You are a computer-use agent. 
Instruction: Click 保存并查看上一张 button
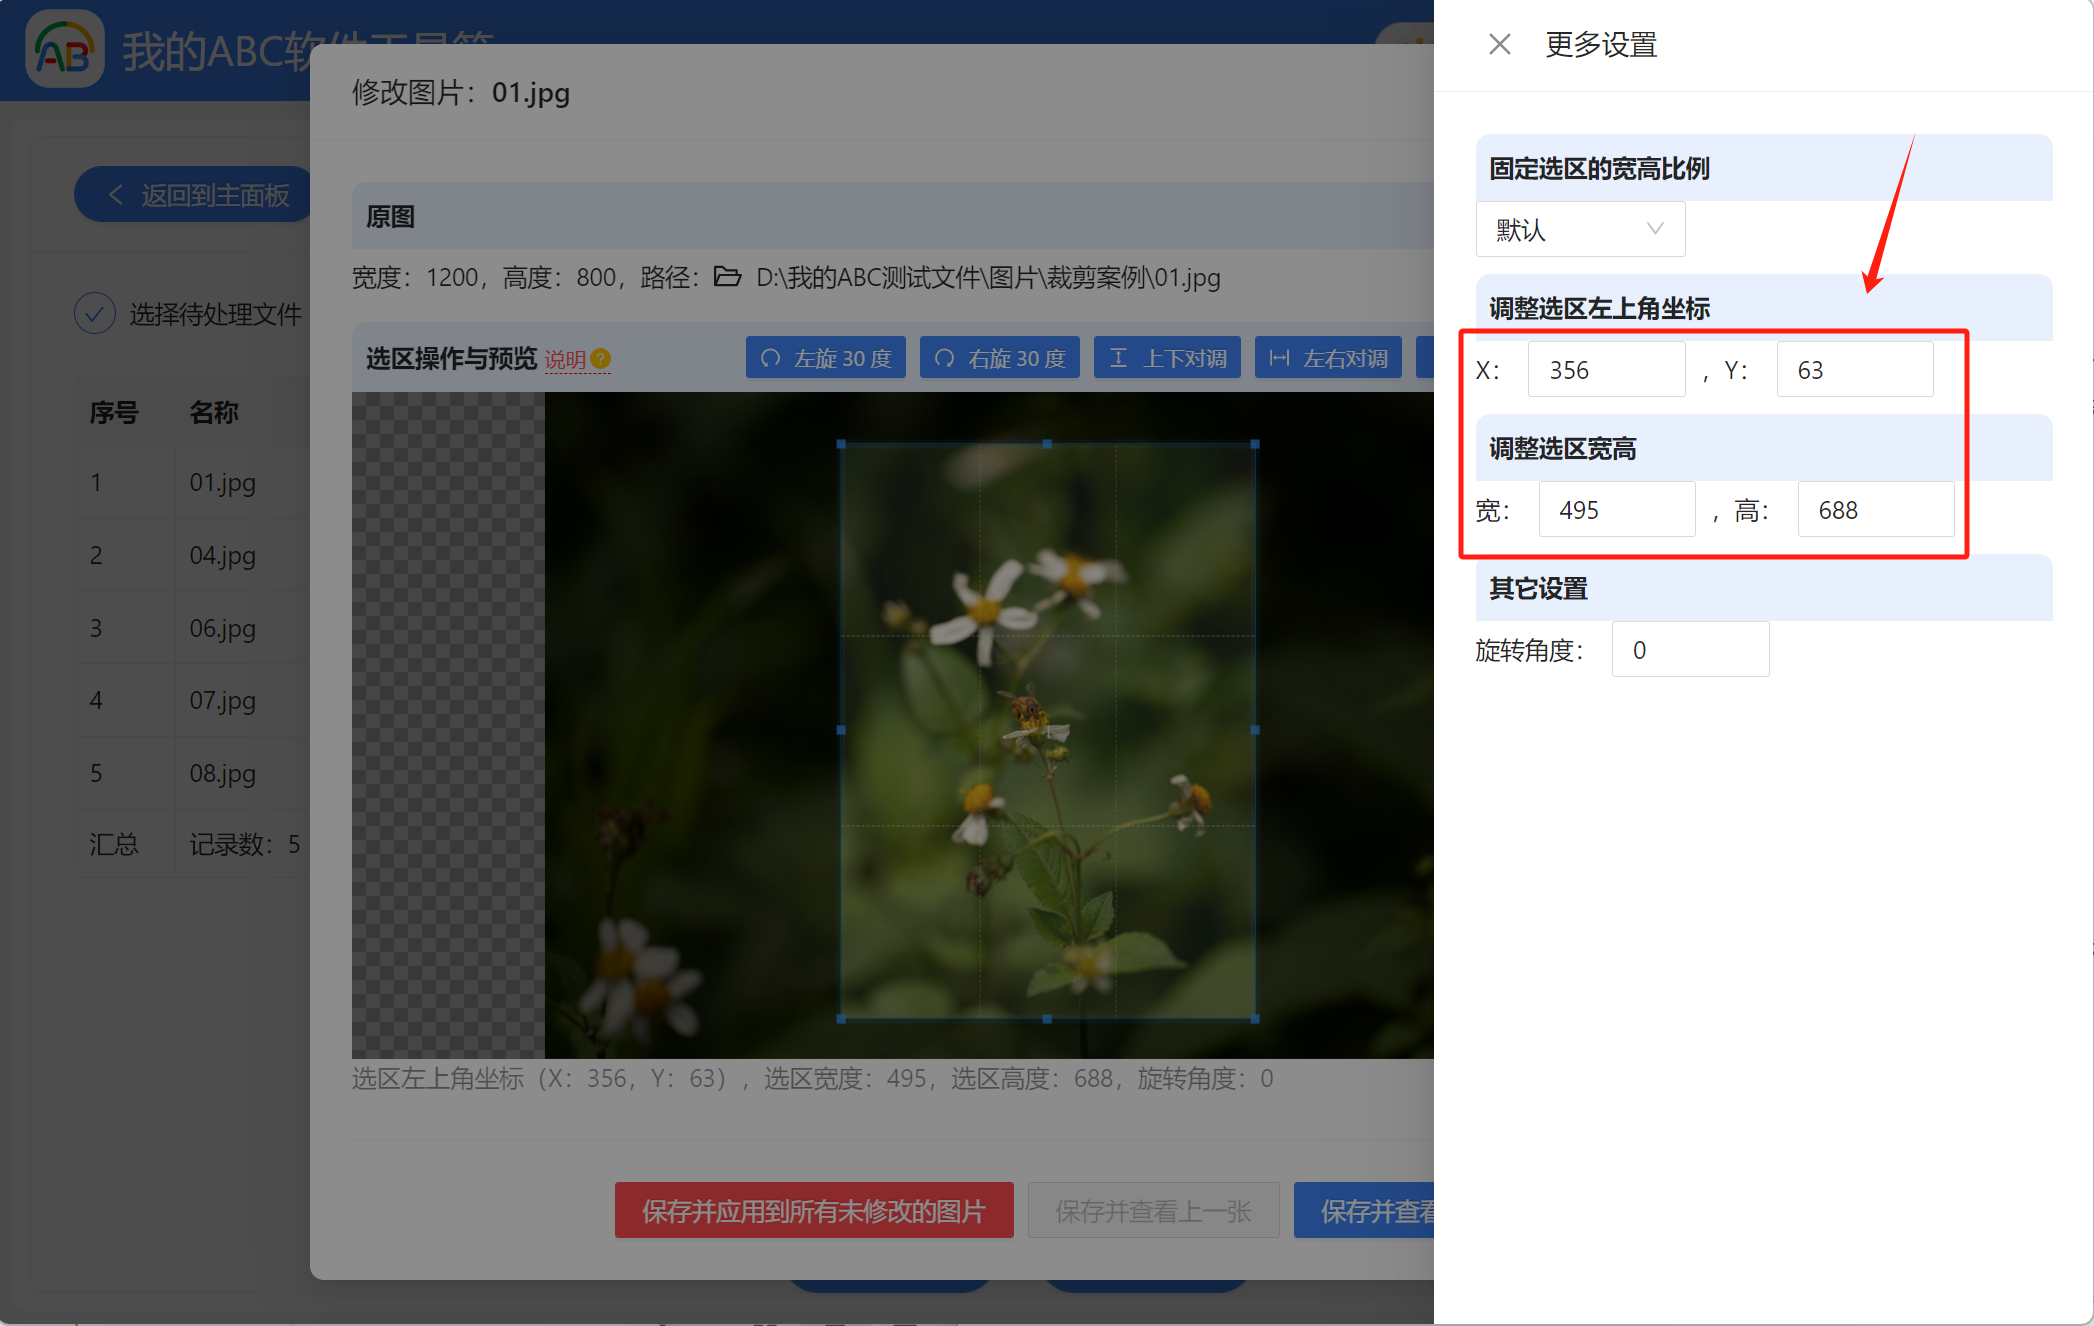pos(1153,1211)
